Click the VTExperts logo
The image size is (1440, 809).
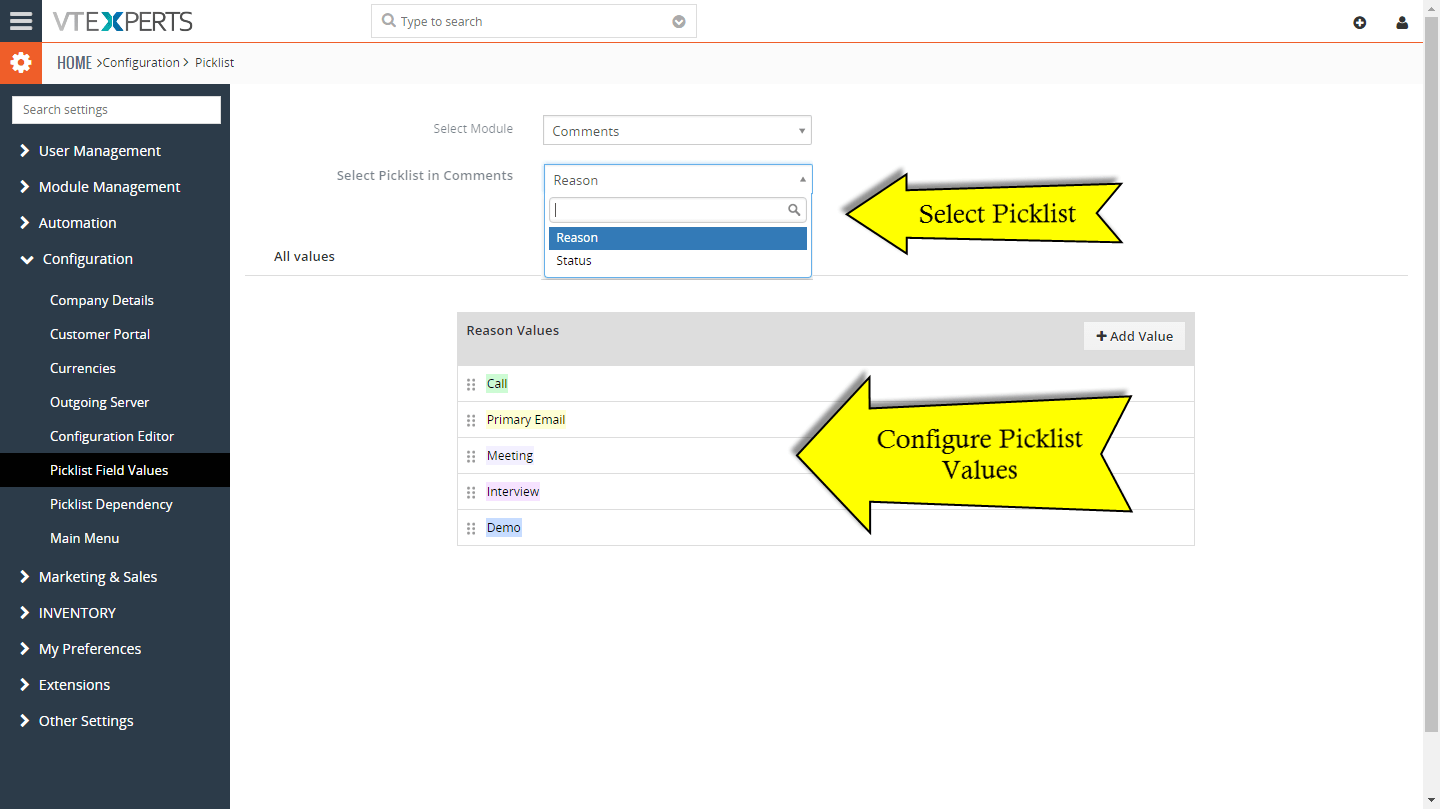pos(123,21)
